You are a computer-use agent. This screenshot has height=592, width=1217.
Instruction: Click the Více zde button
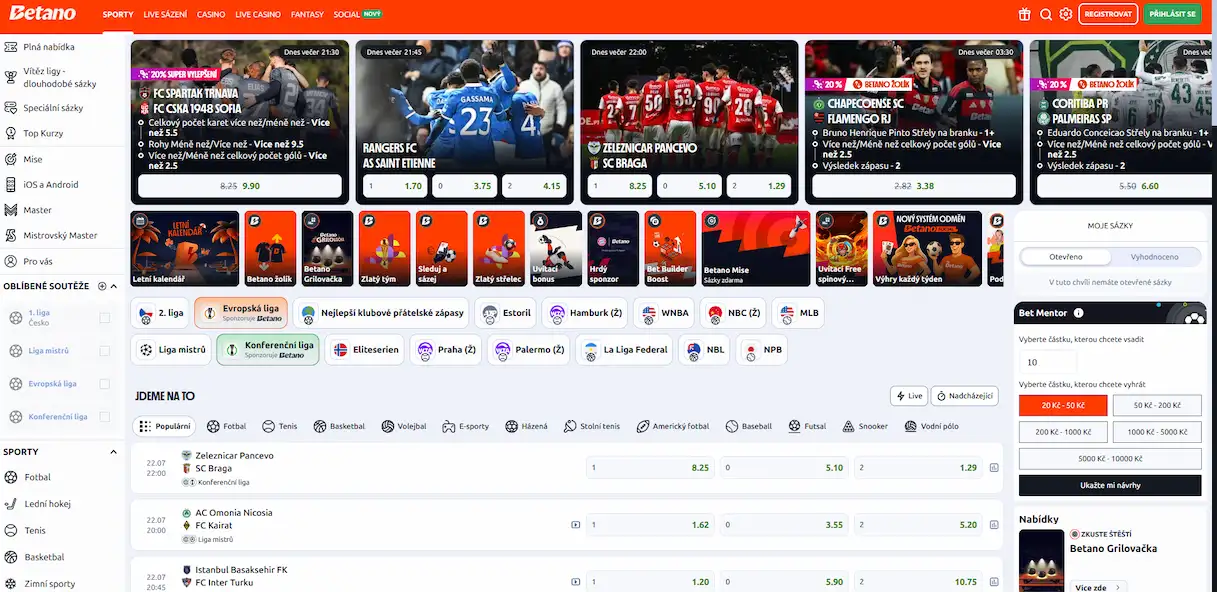tap(1098, 587)
